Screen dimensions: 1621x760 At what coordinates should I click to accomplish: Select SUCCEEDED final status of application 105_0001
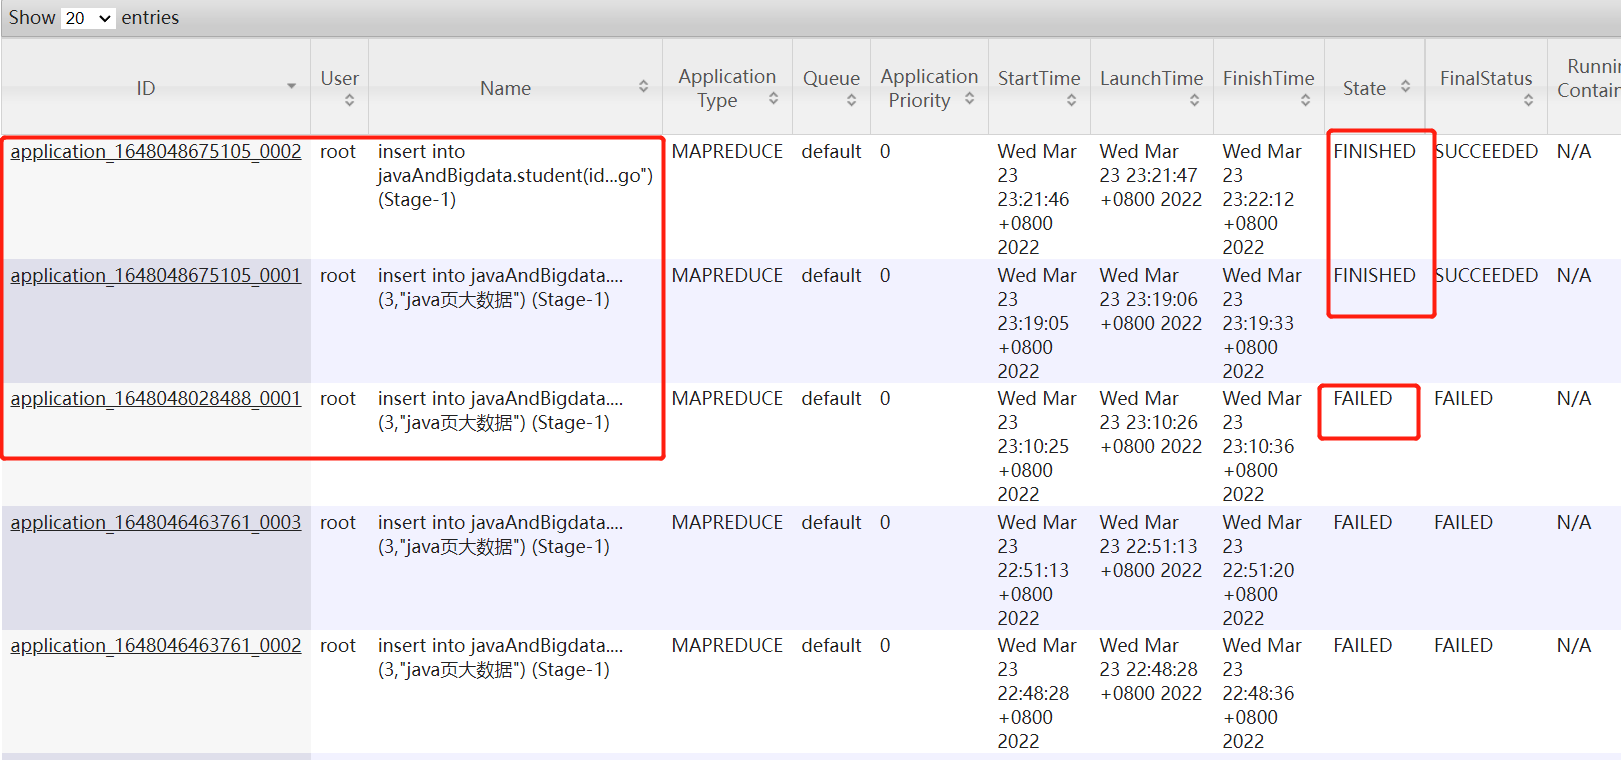coord(1486,275)
